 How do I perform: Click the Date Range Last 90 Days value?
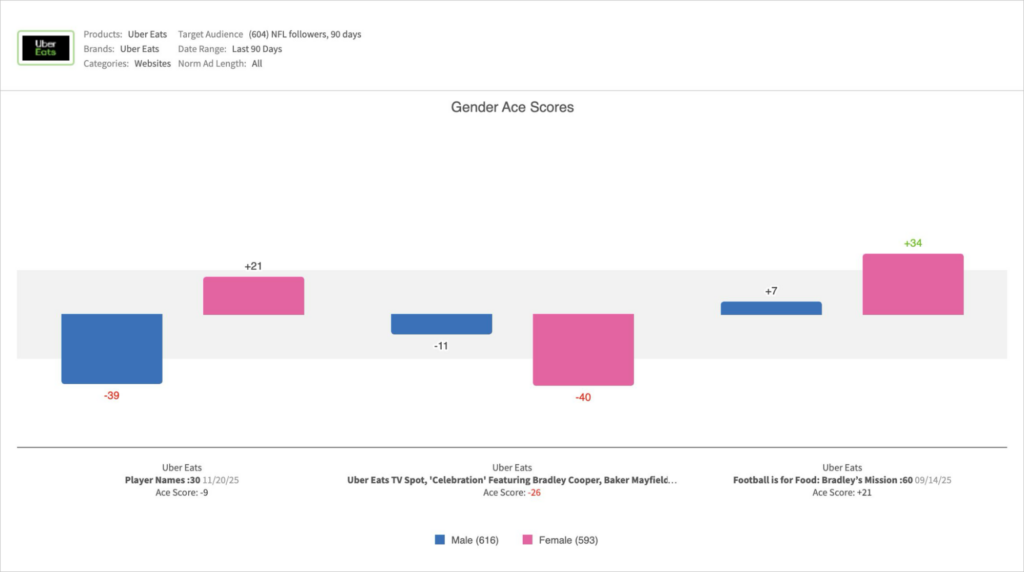pyautogui.click(x=259, y=49)
